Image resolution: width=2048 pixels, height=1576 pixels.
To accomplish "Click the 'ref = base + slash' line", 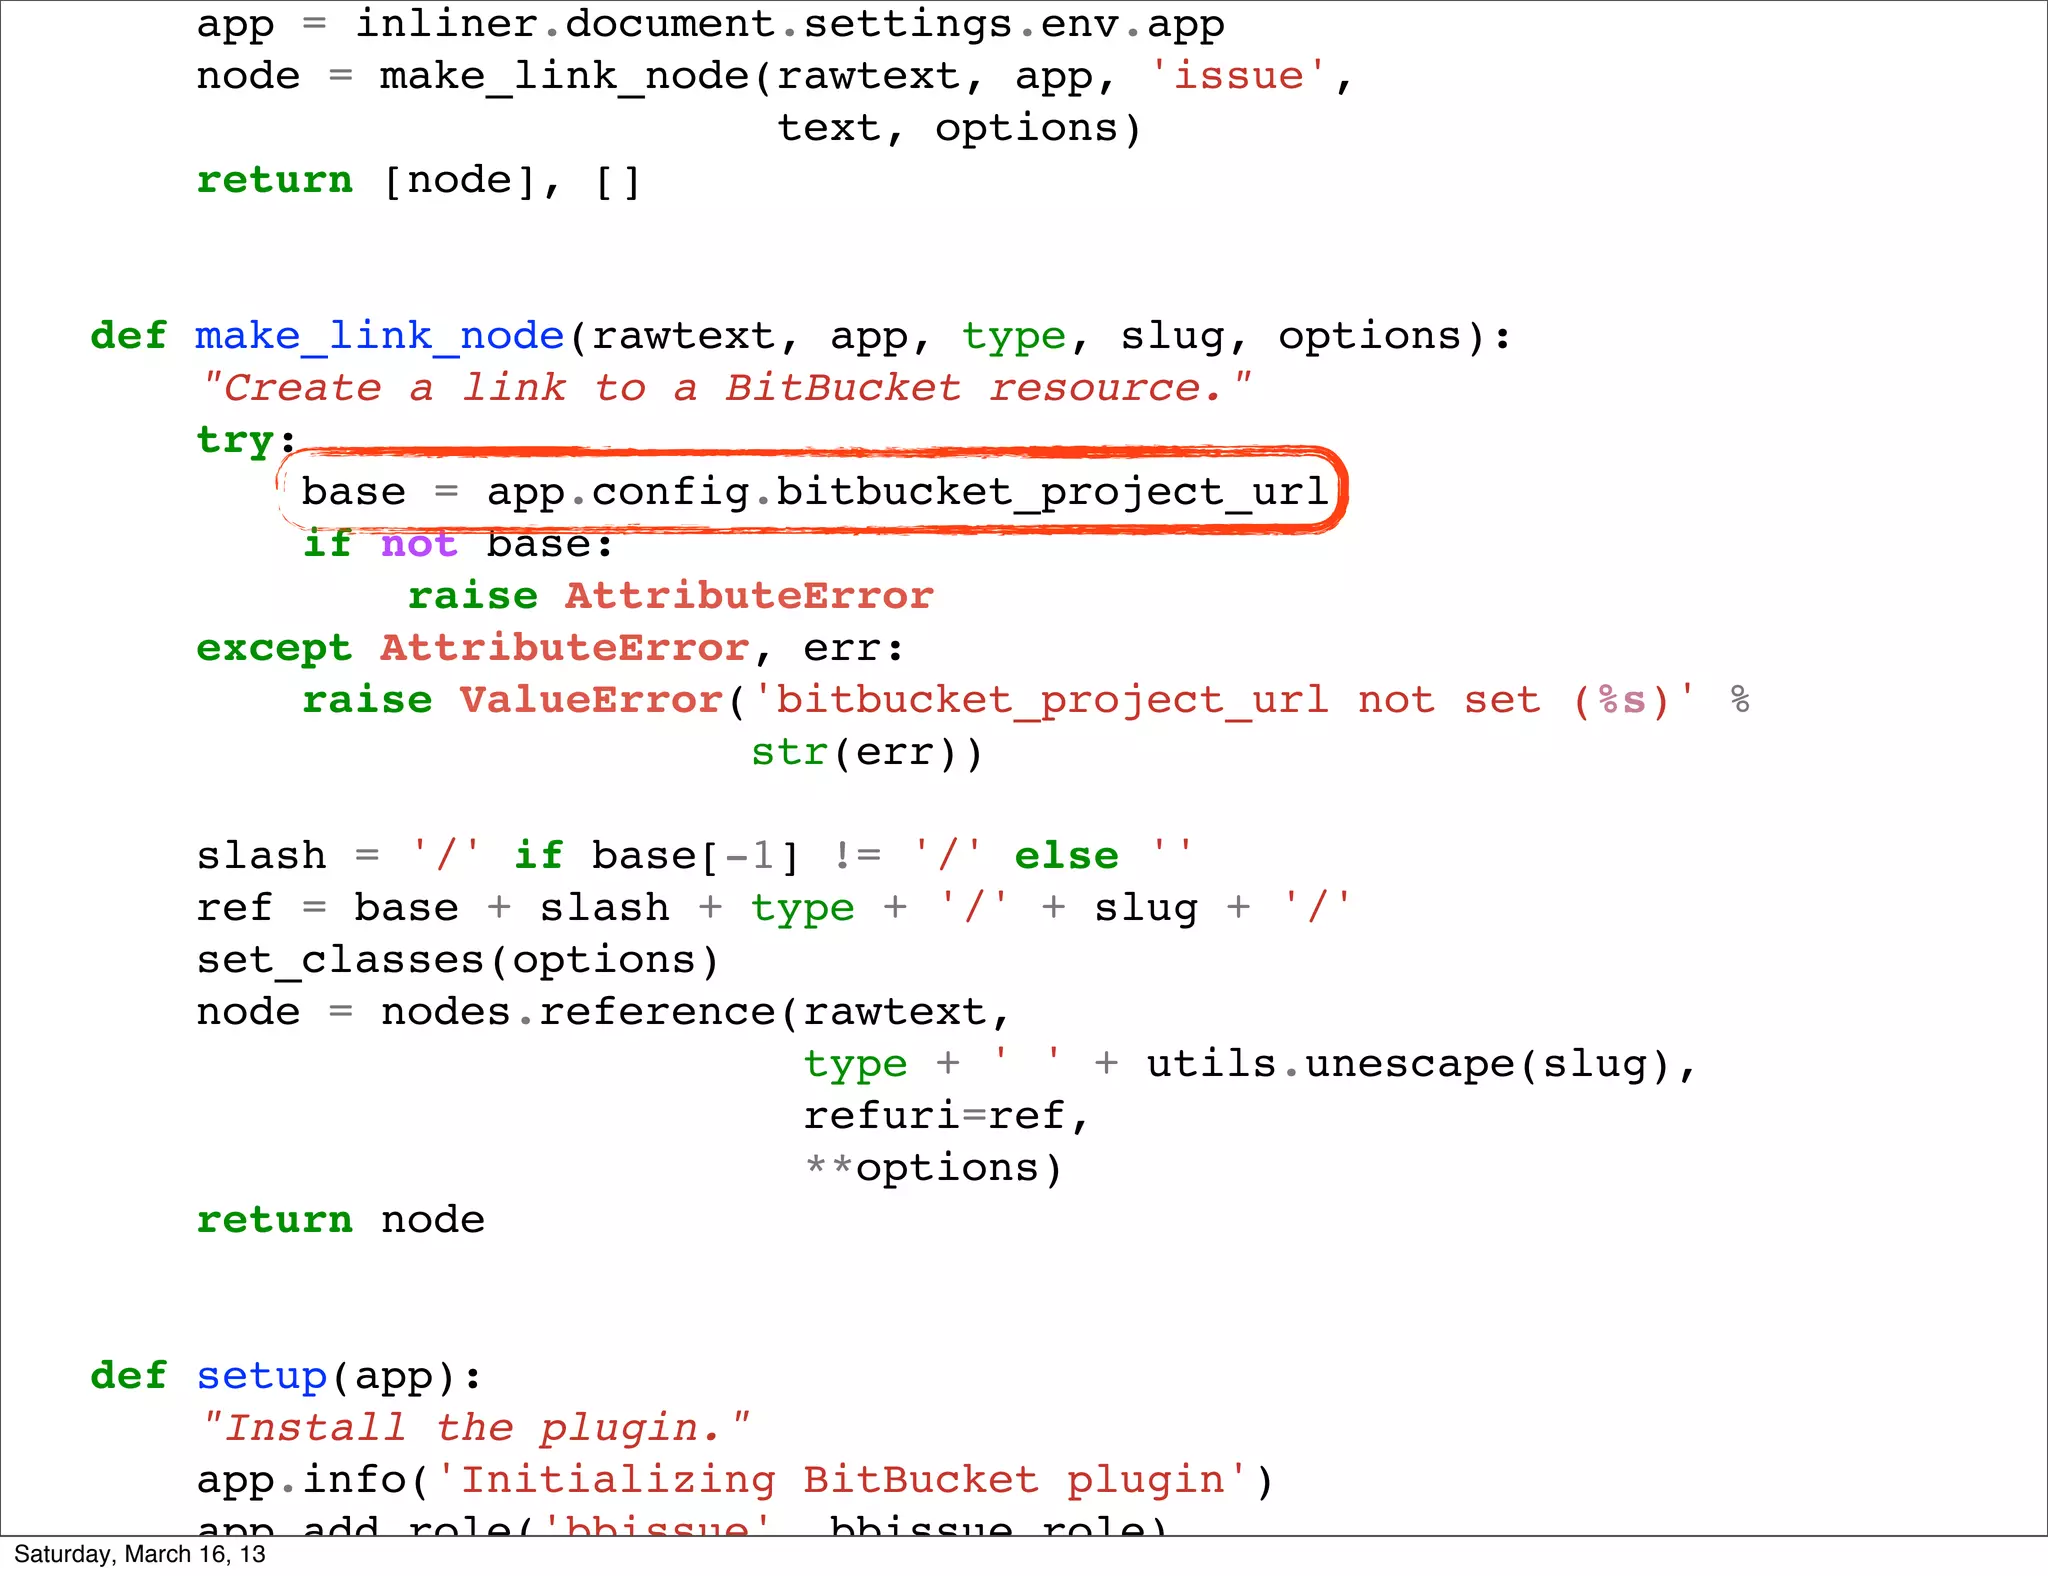I will (x=774, y=908).
